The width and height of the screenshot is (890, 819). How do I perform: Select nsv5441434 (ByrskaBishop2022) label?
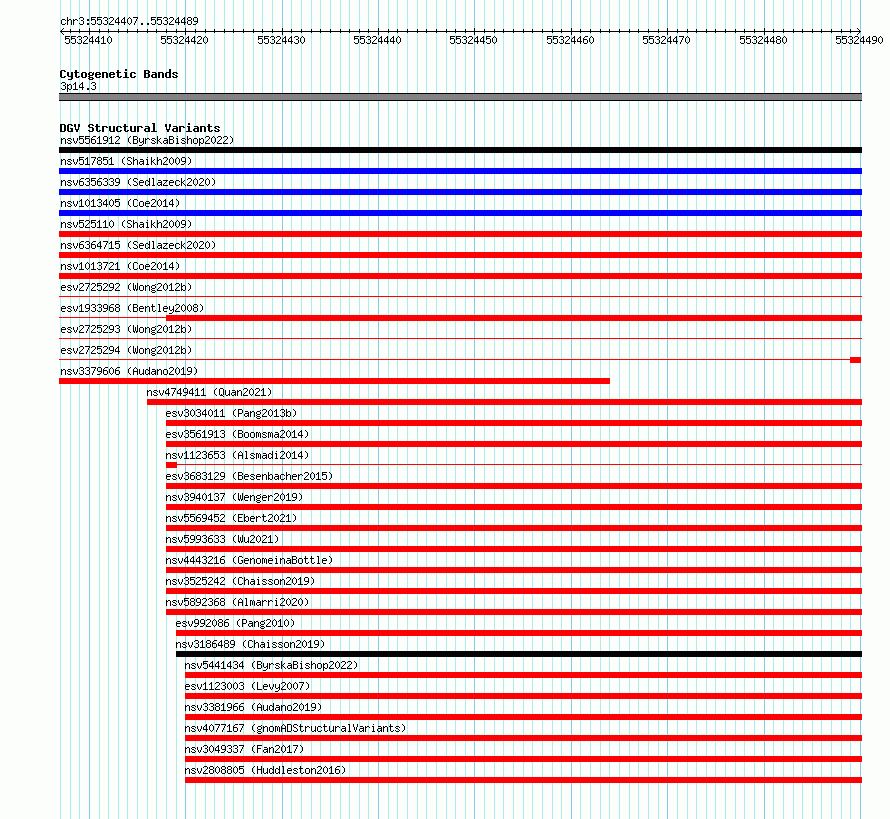271,665
